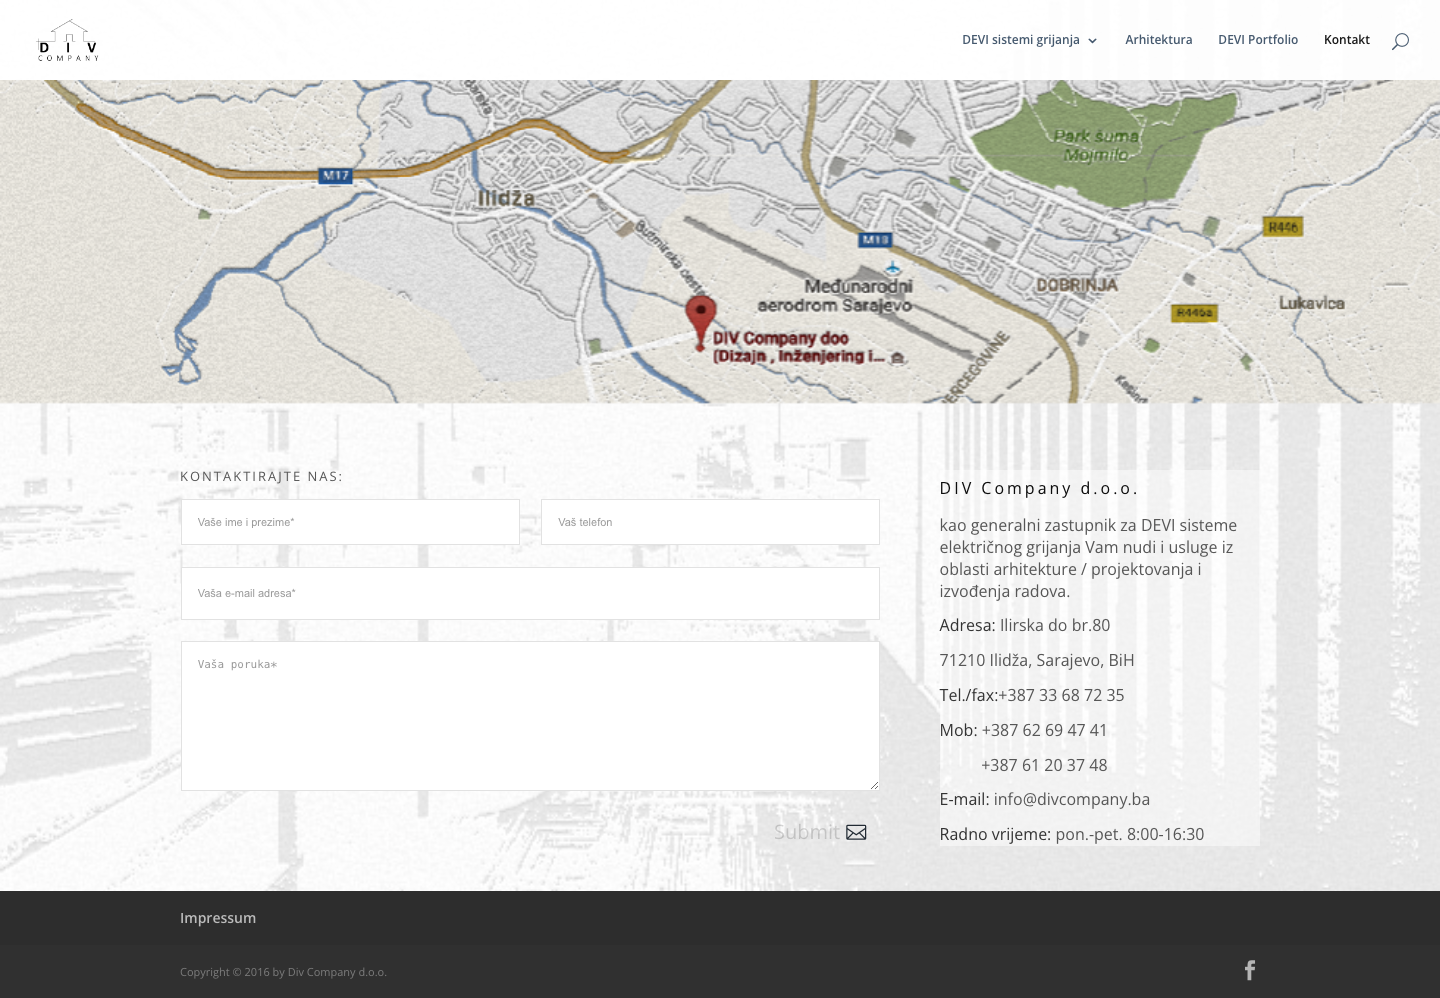Click the envelope icon beside Submit
This screenshot has width=1440, height=998.
tap(856, 832)
